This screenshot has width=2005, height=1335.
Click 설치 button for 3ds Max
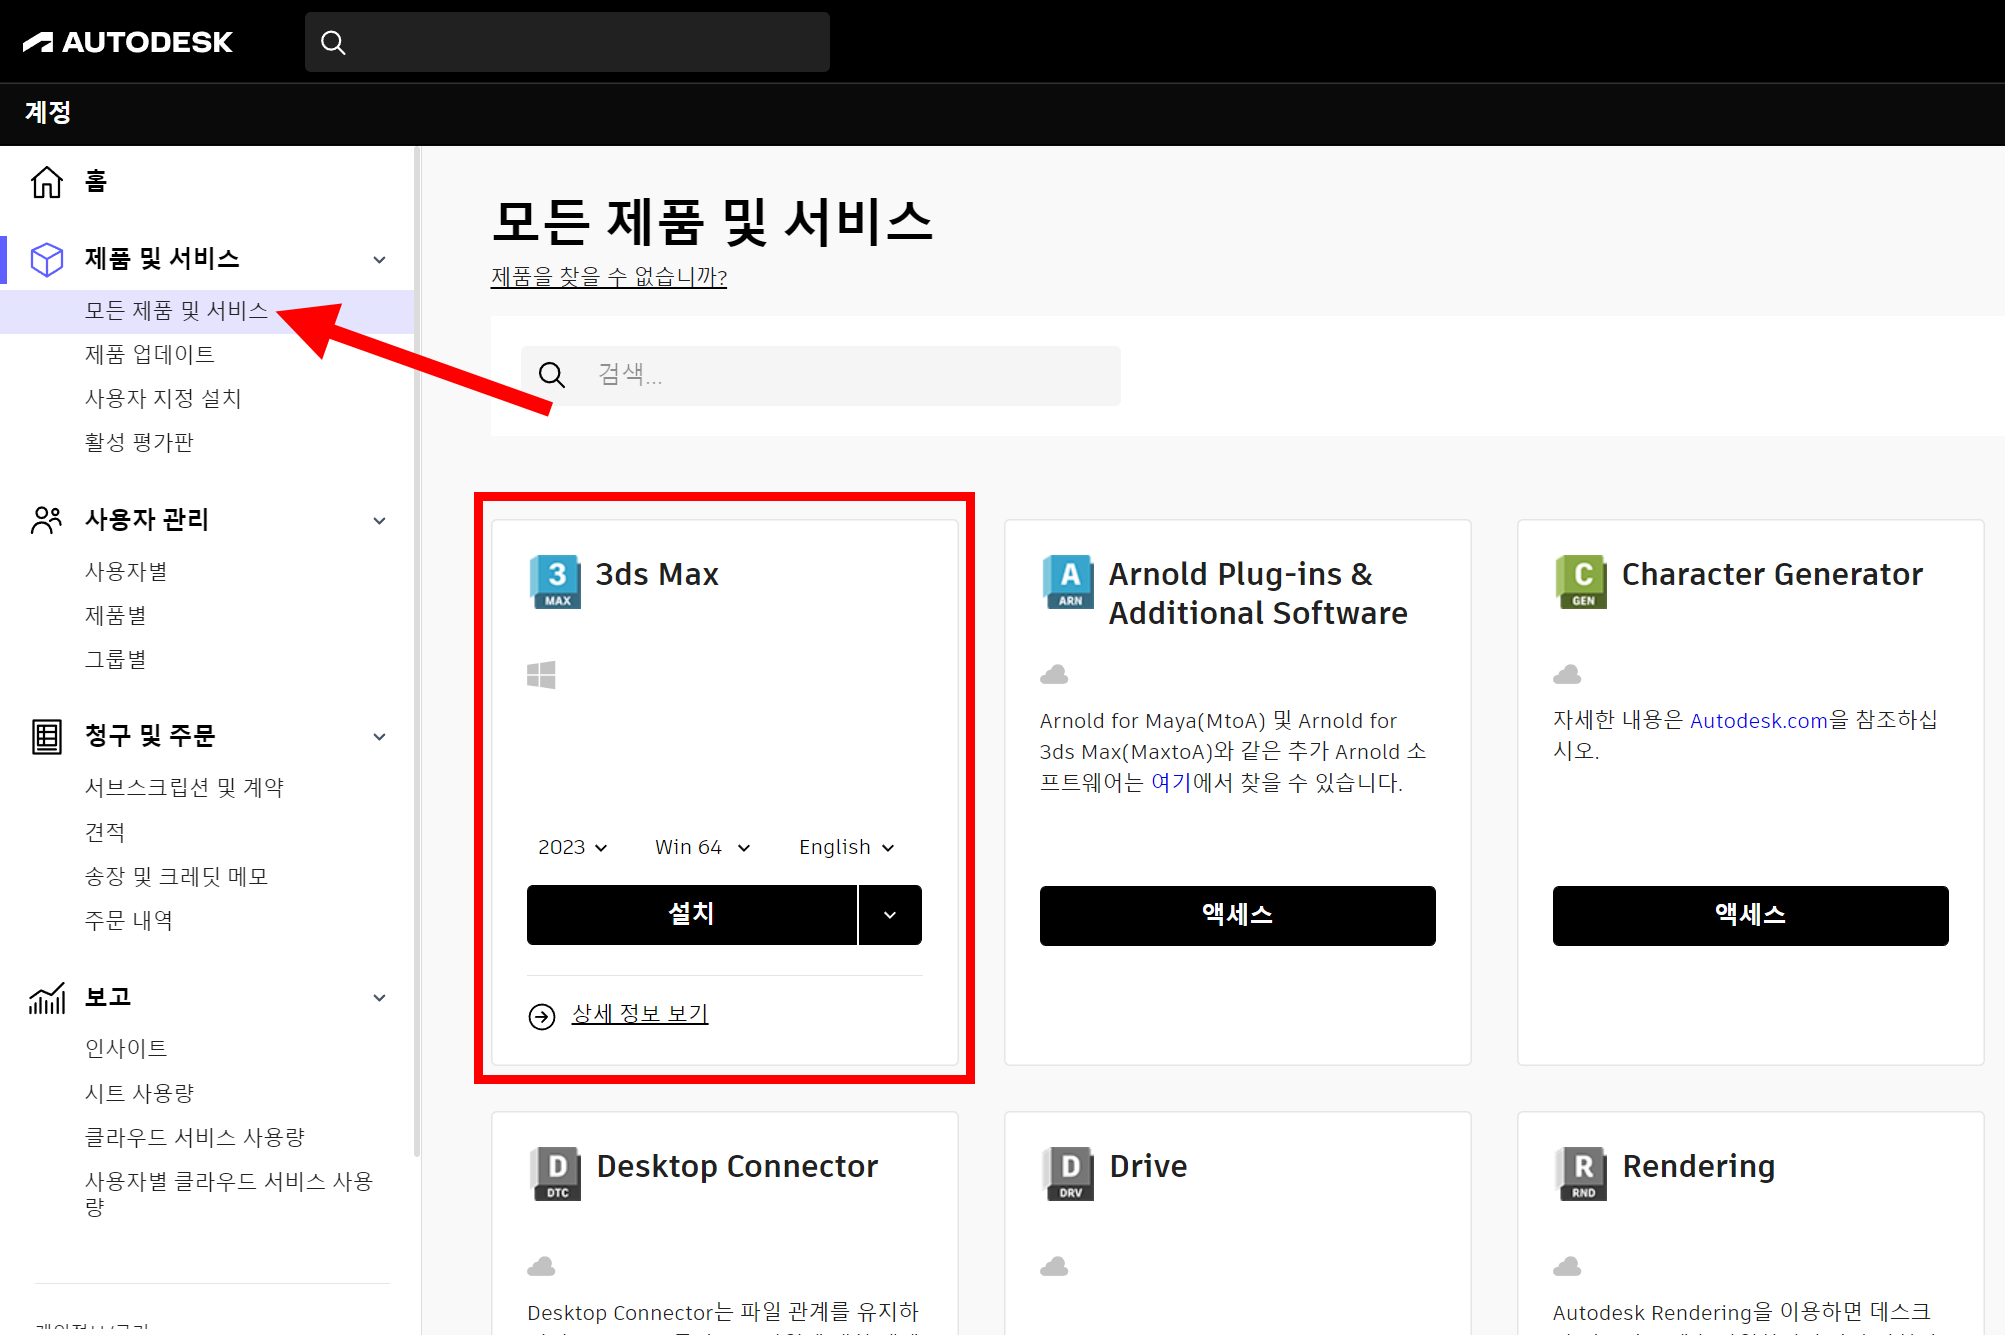click(x=691, y=915)
